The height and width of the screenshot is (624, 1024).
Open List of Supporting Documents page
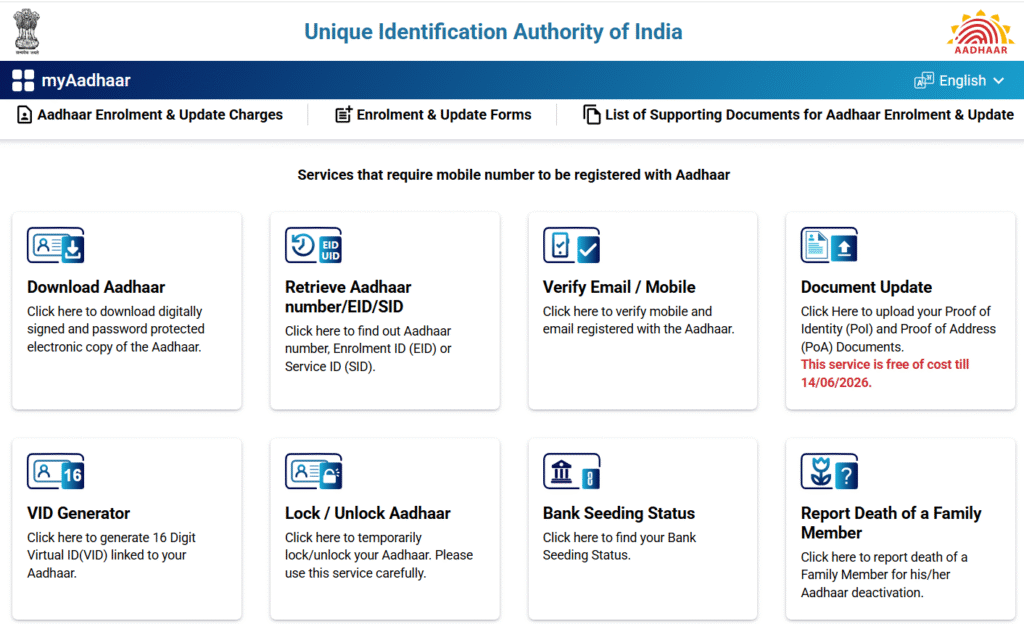pyautogui.click(x=798, y=115)
